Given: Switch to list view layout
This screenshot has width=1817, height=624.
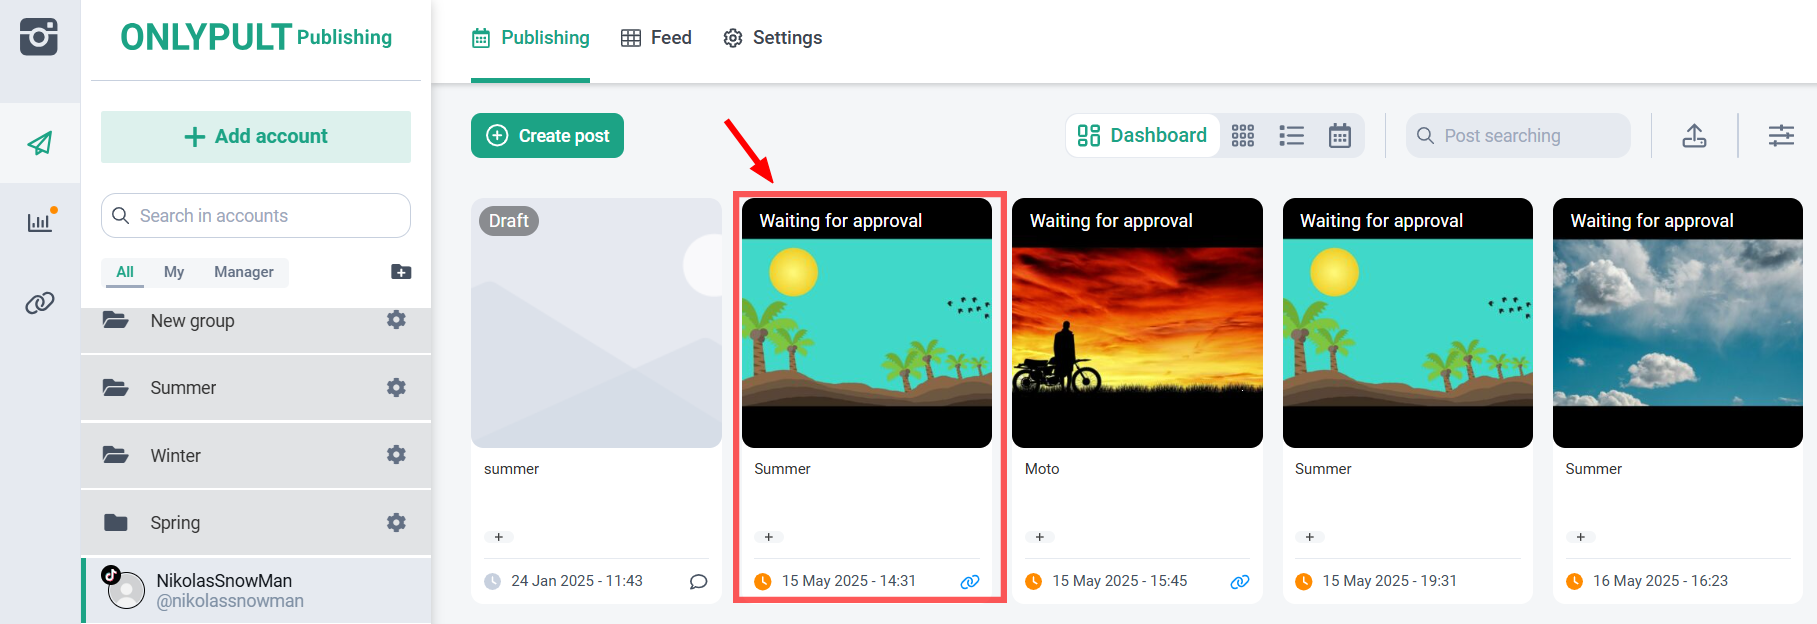Looking at the screenshot, I should (1291, 136).
